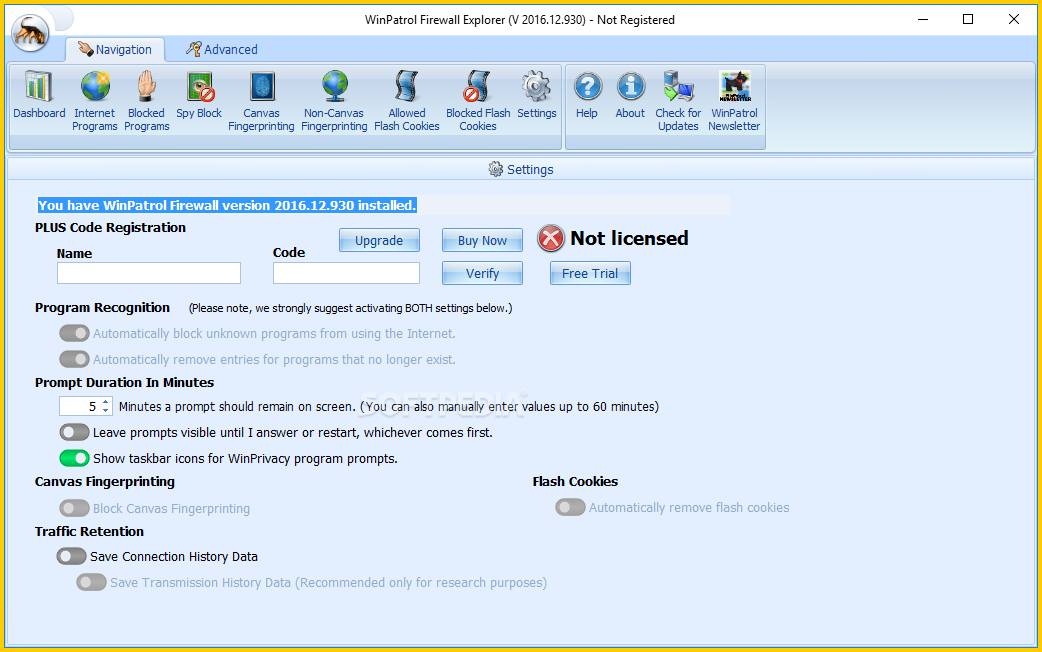Click the Verify button
This screenshot has width=1042, height=652.
point(482,273)
